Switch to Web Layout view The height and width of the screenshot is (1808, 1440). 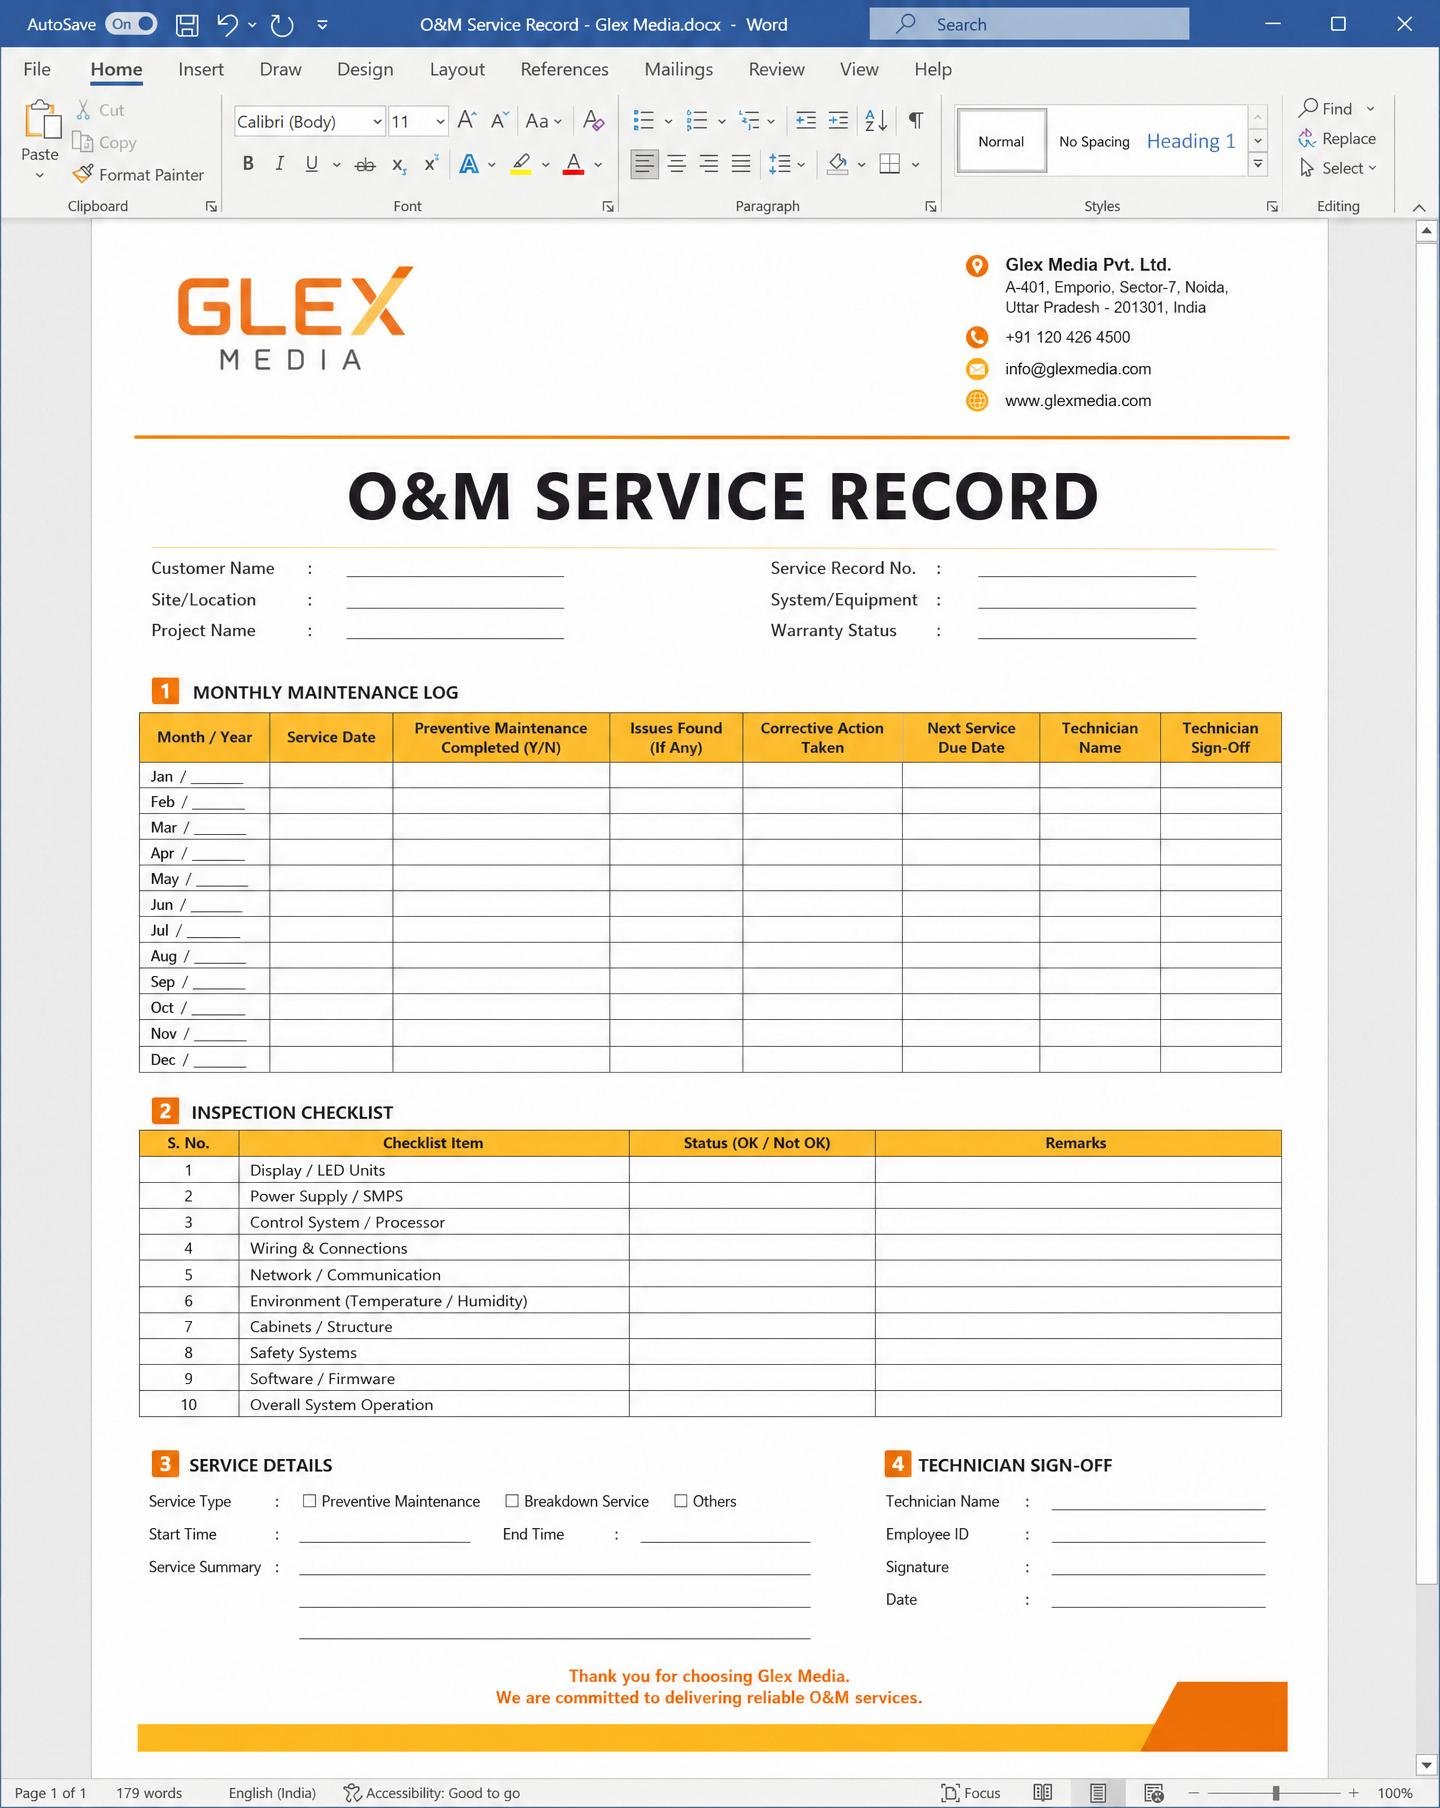coord(1154,1793)
